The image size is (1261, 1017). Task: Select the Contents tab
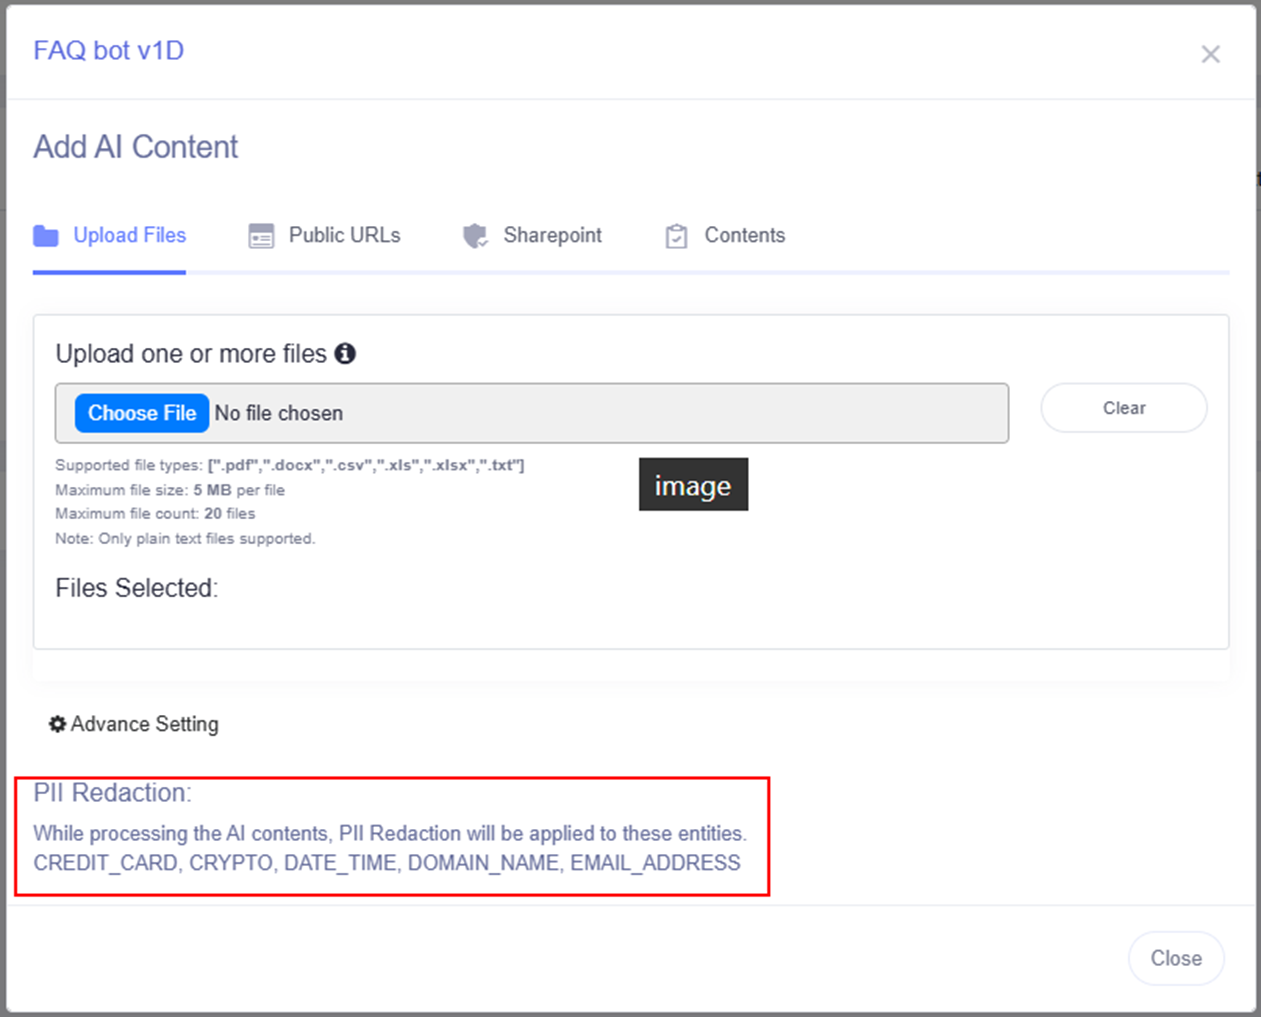pyautogui.click(x=744, y=236)
